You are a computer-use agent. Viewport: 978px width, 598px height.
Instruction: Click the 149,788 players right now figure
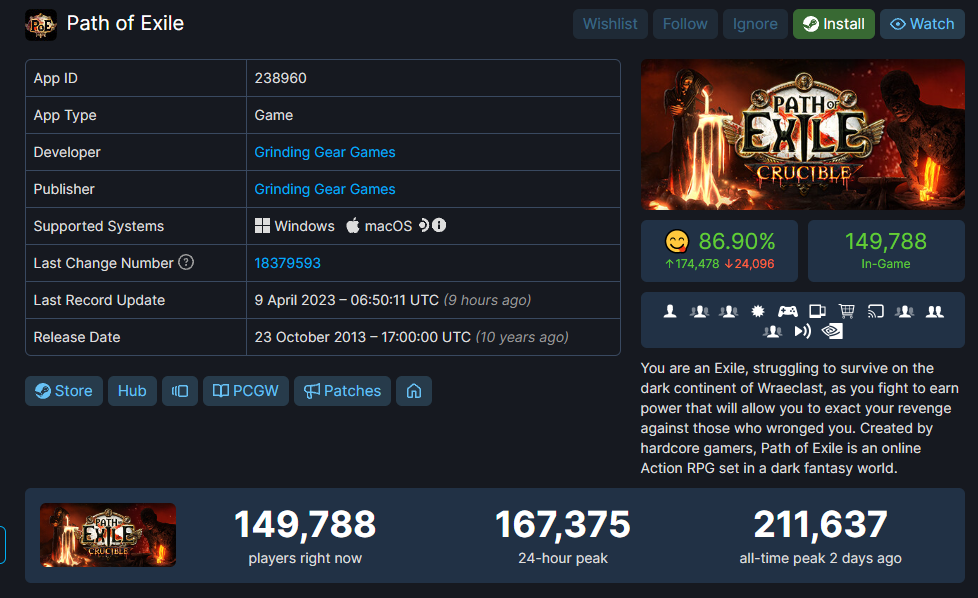[x=305, y=524]
